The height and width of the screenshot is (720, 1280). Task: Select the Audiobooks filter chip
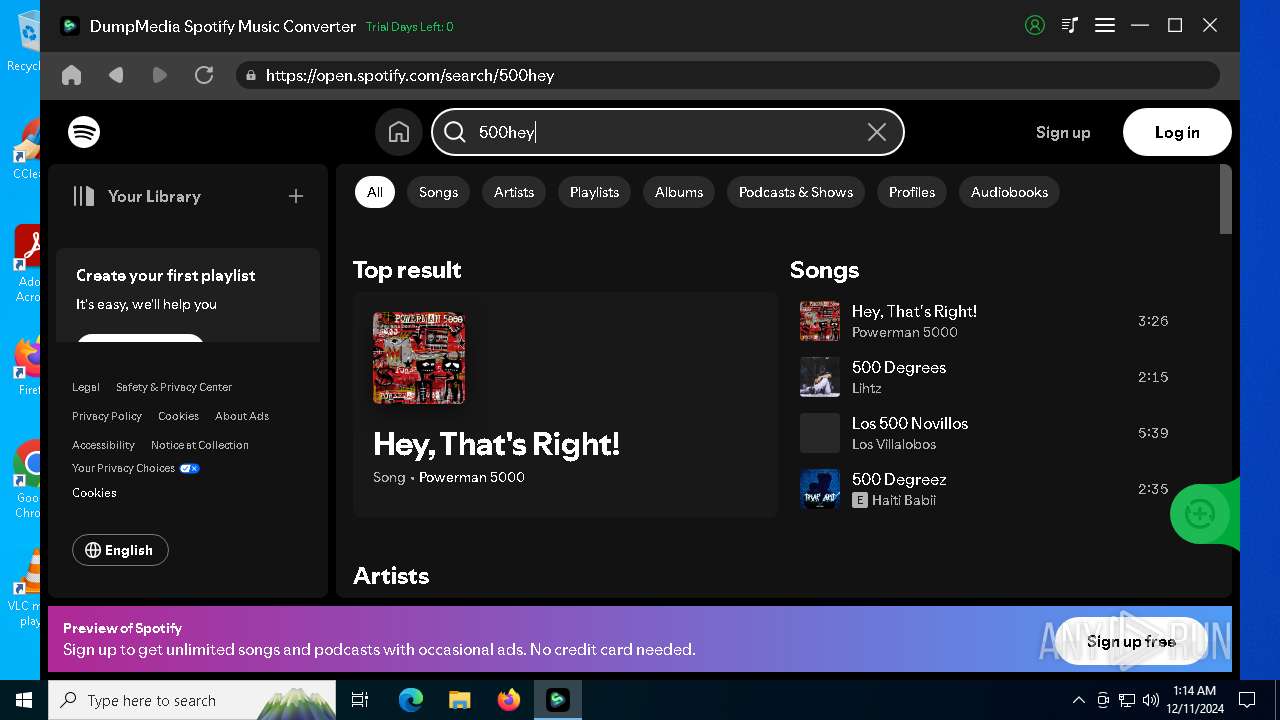pos(1009,192)
